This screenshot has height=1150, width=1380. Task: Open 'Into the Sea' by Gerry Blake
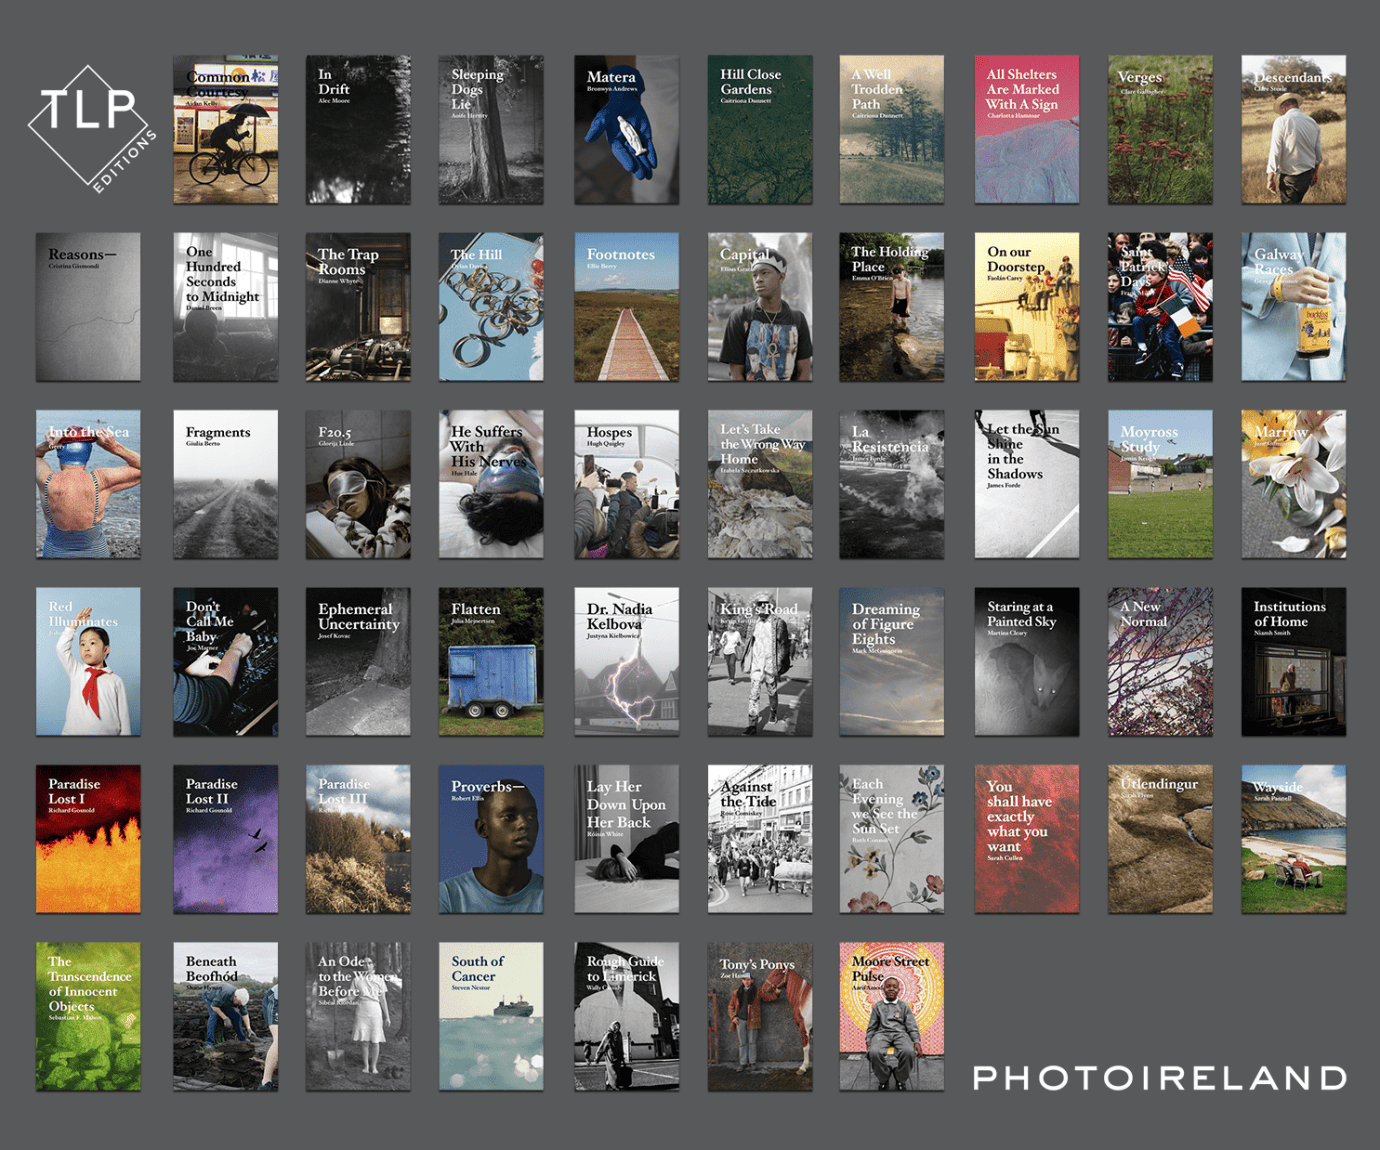[88, 484]
